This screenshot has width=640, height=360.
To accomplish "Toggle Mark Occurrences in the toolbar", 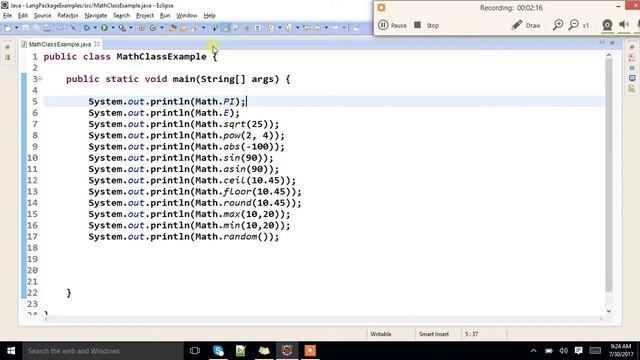I will [226, 28].
